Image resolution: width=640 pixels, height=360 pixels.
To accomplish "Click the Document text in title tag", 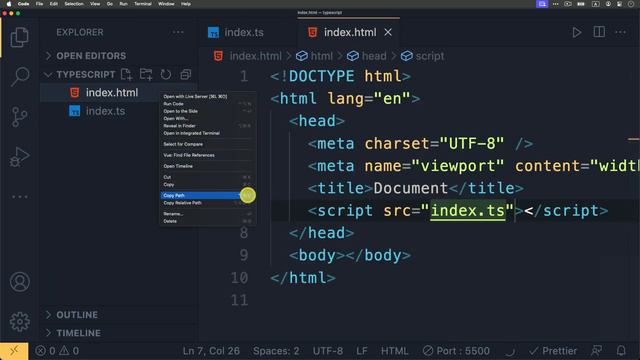I will click(410, 188).
